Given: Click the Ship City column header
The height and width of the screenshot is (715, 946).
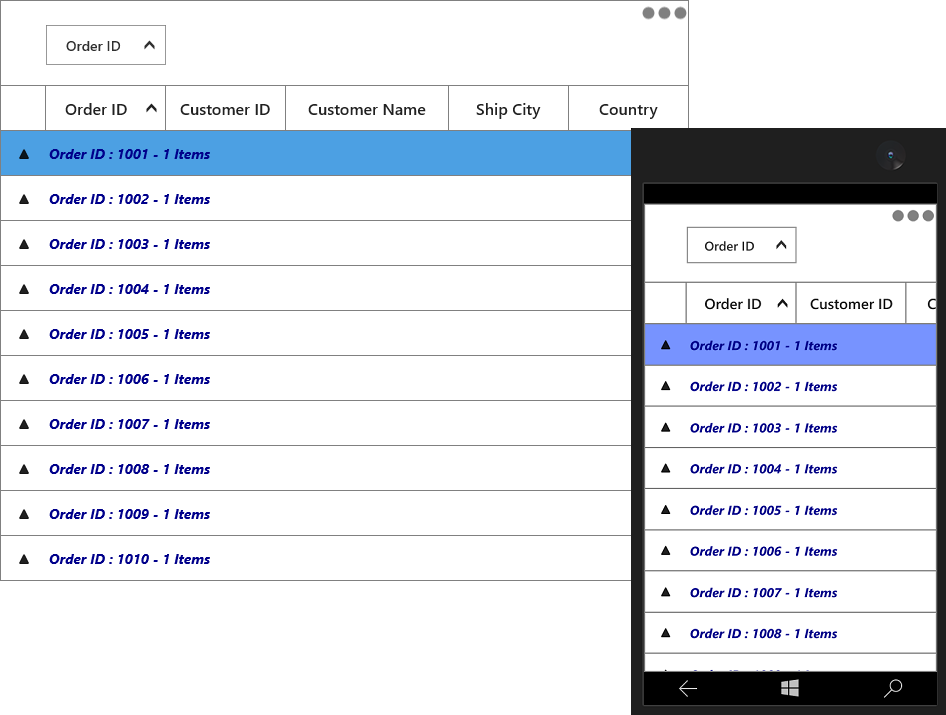Looking at the screenshot, I should (508, 109).
